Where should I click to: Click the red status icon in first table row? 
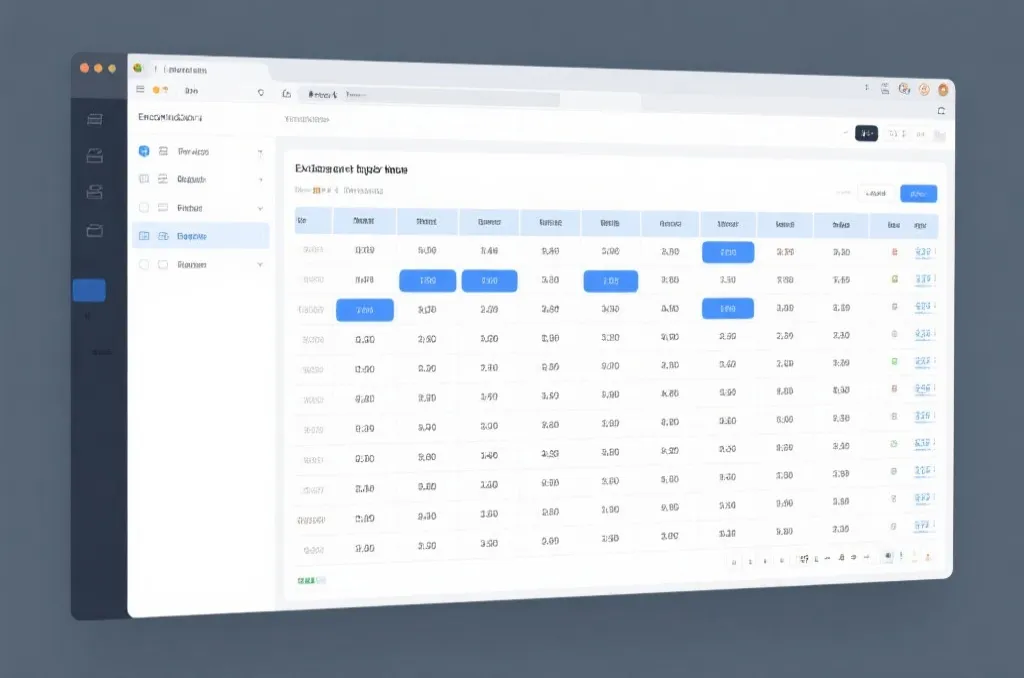895,251
